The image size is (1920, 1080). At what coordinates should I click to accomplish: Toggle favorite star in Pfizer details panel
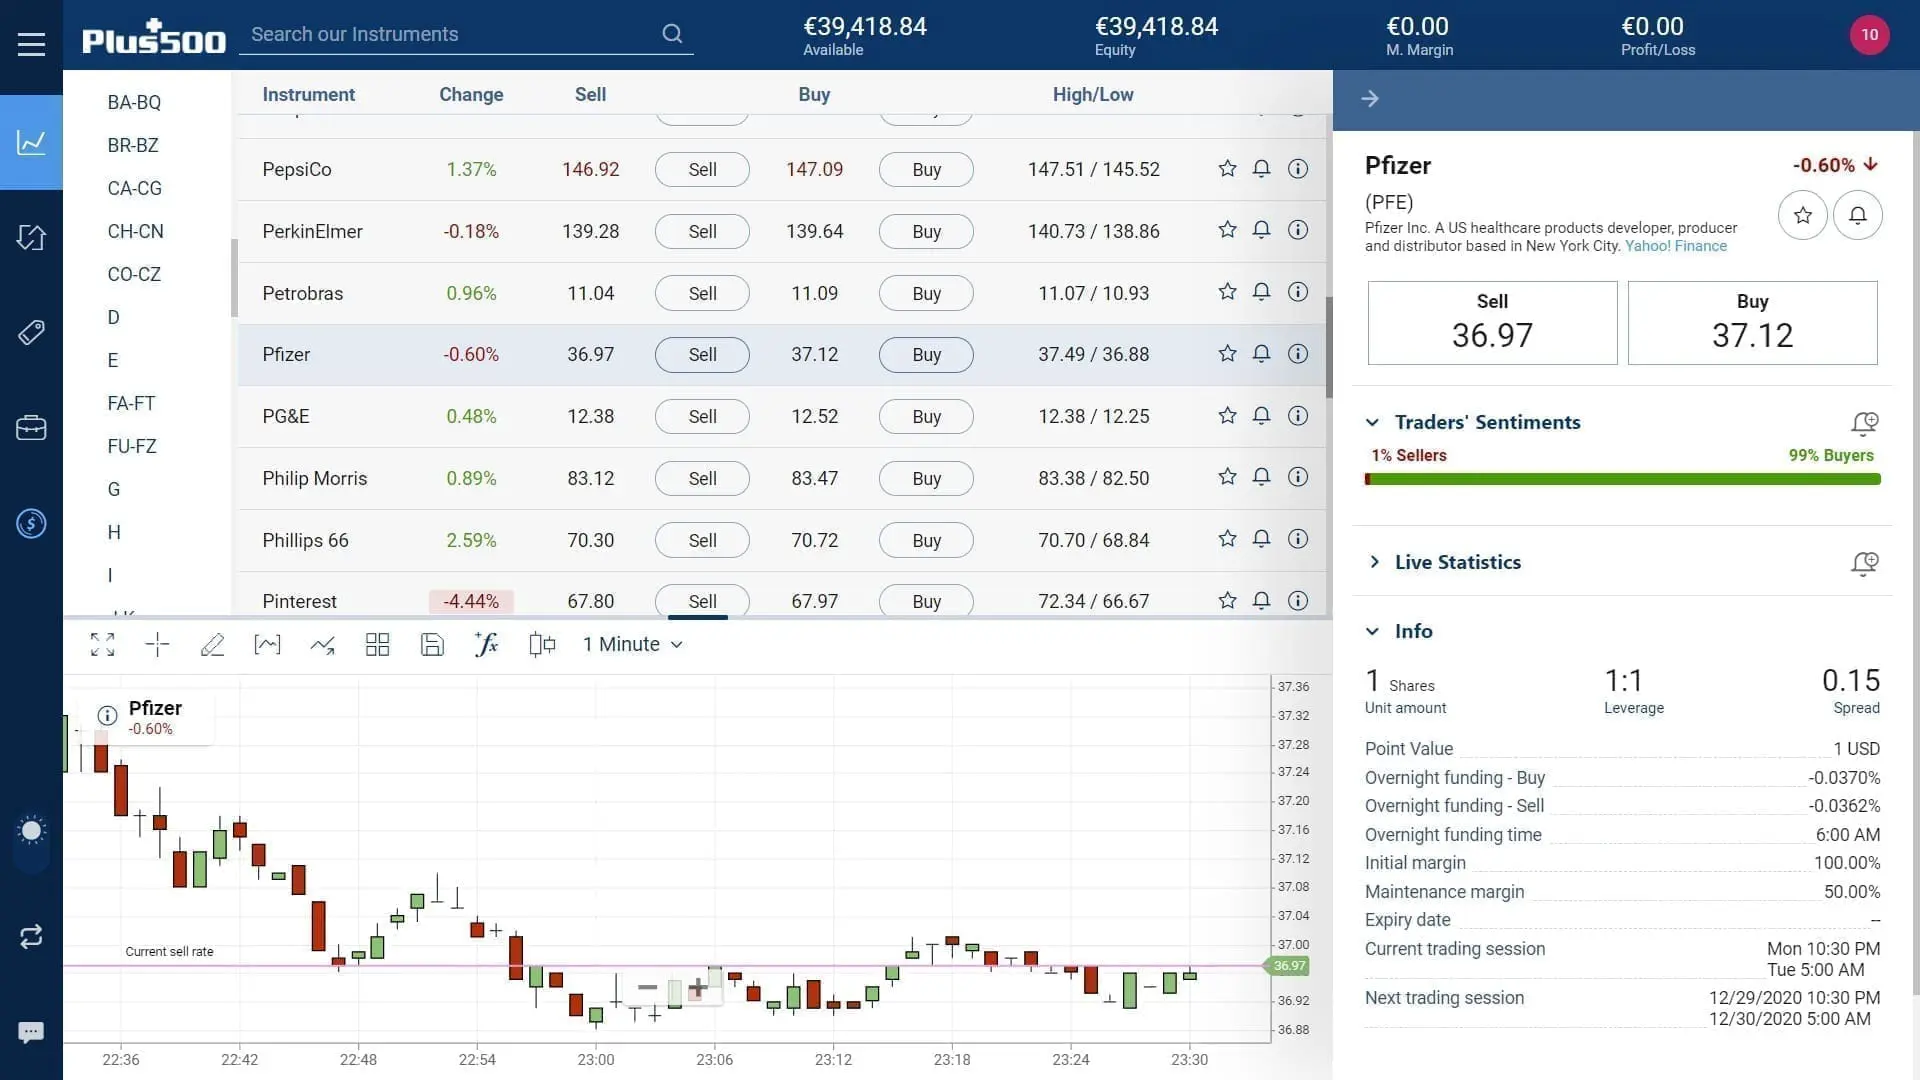1802,215
